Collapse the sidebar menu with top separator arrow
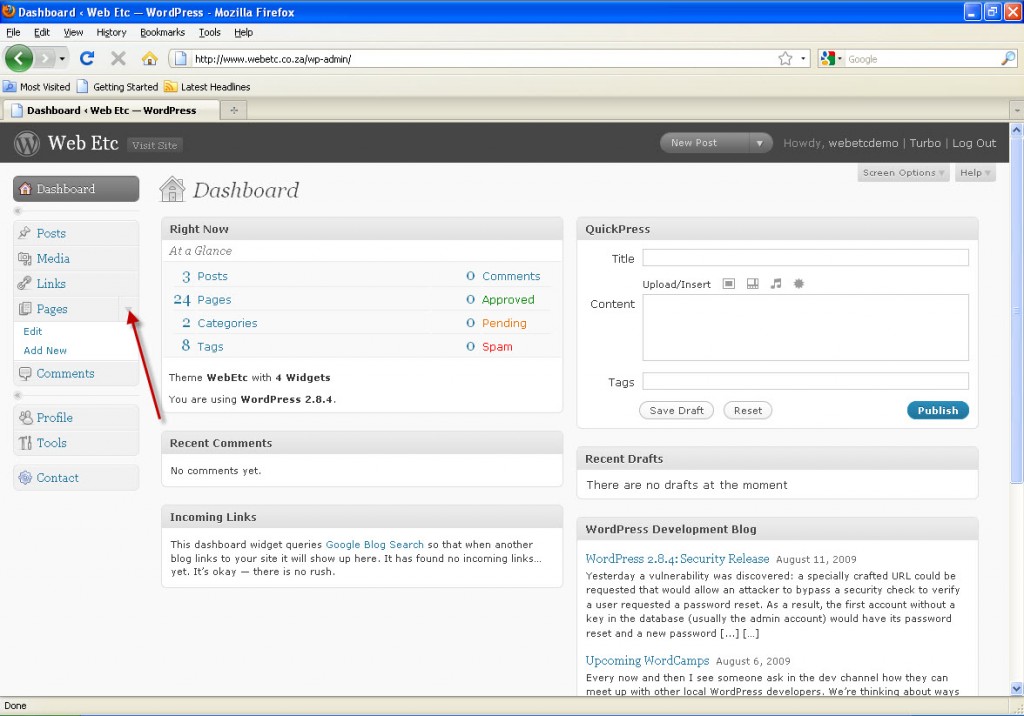Screen dimensions: 1024x716 (18, 210)
